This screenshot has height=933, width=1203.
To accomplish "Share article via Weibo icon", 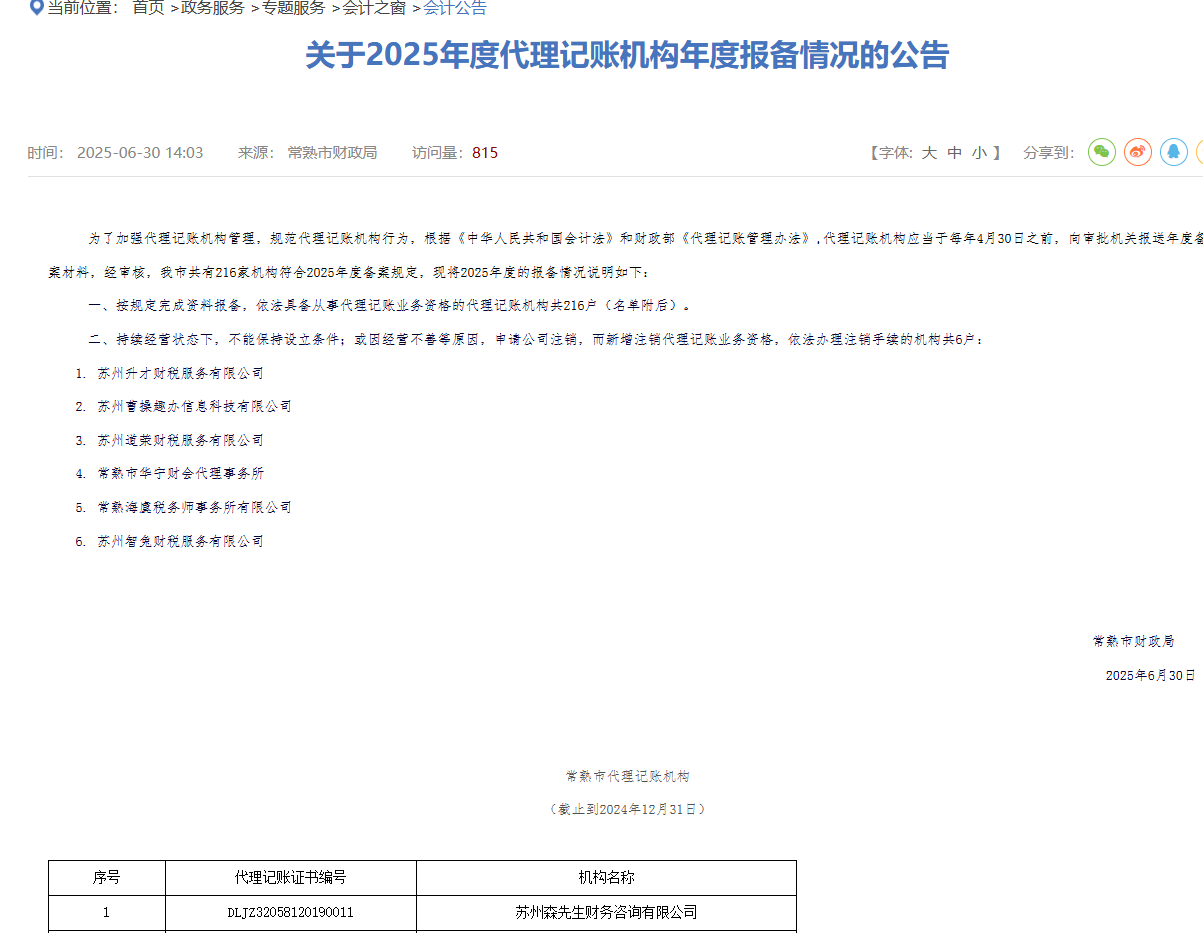I will coord(1138,152).
